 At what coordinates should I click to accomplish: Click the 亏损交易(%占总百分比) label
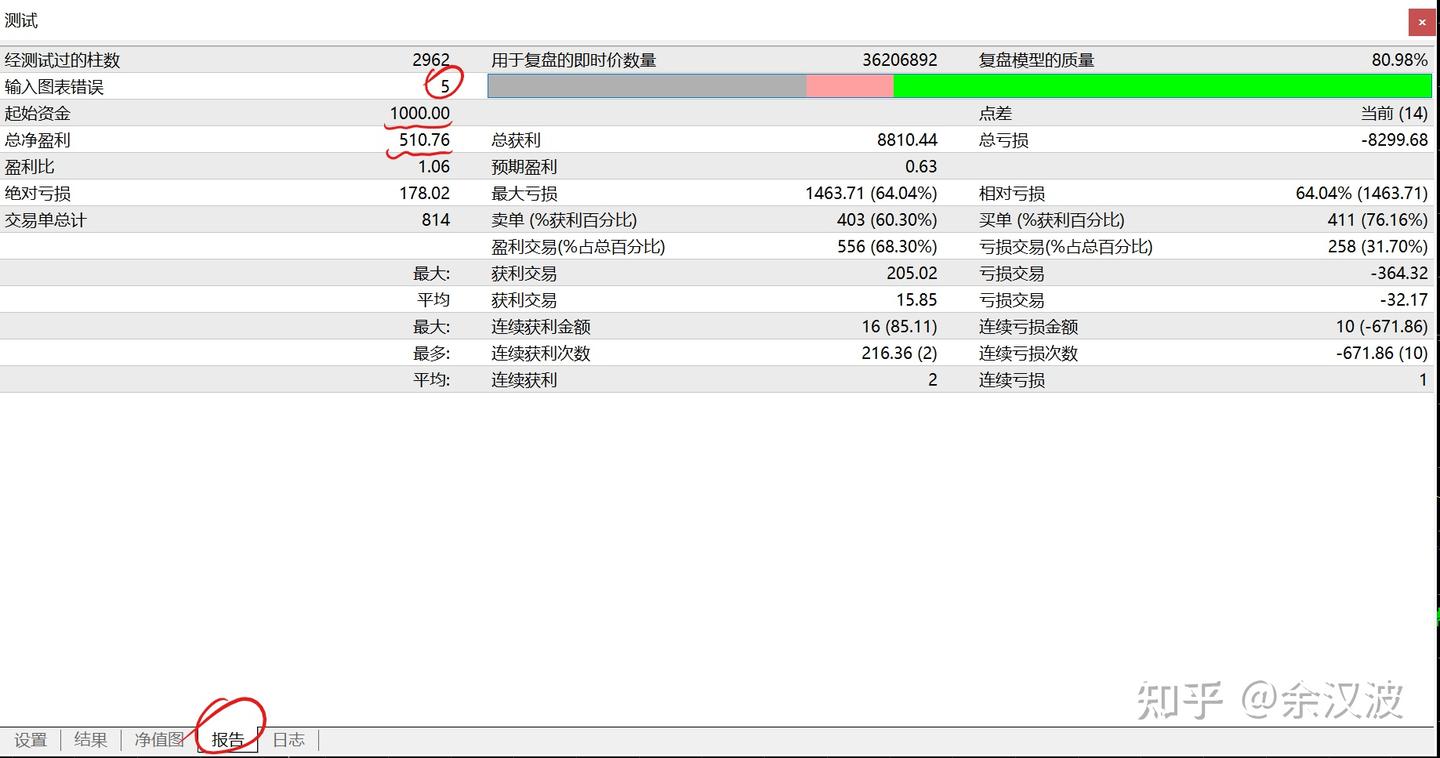(1065, 247)
